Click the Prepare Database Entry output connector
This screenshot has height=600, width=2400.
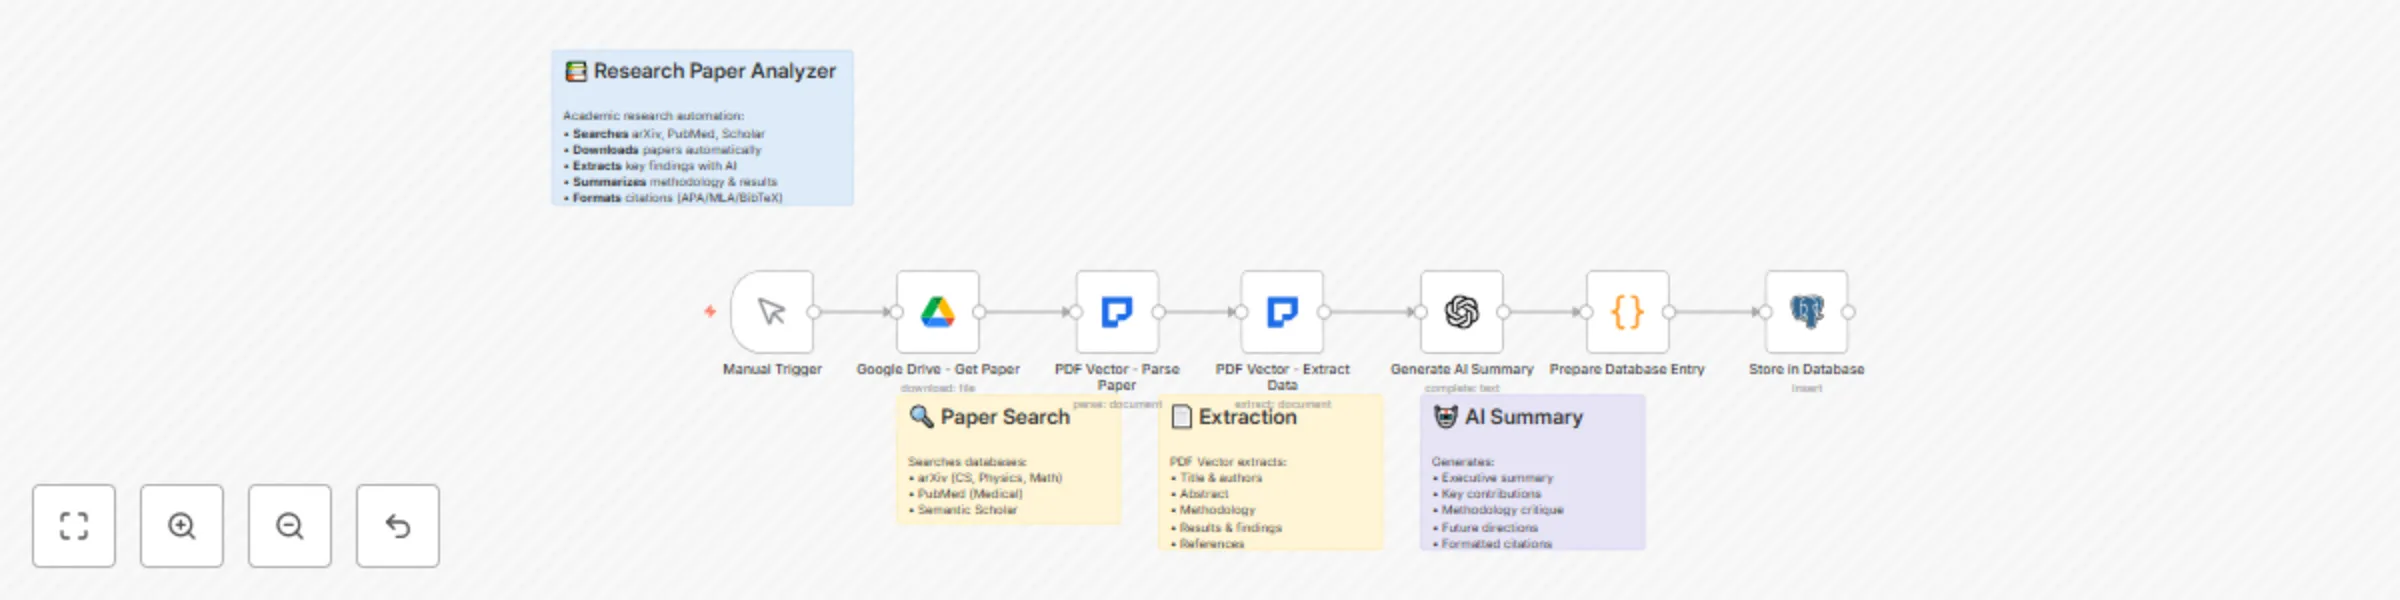(1669, 312)
